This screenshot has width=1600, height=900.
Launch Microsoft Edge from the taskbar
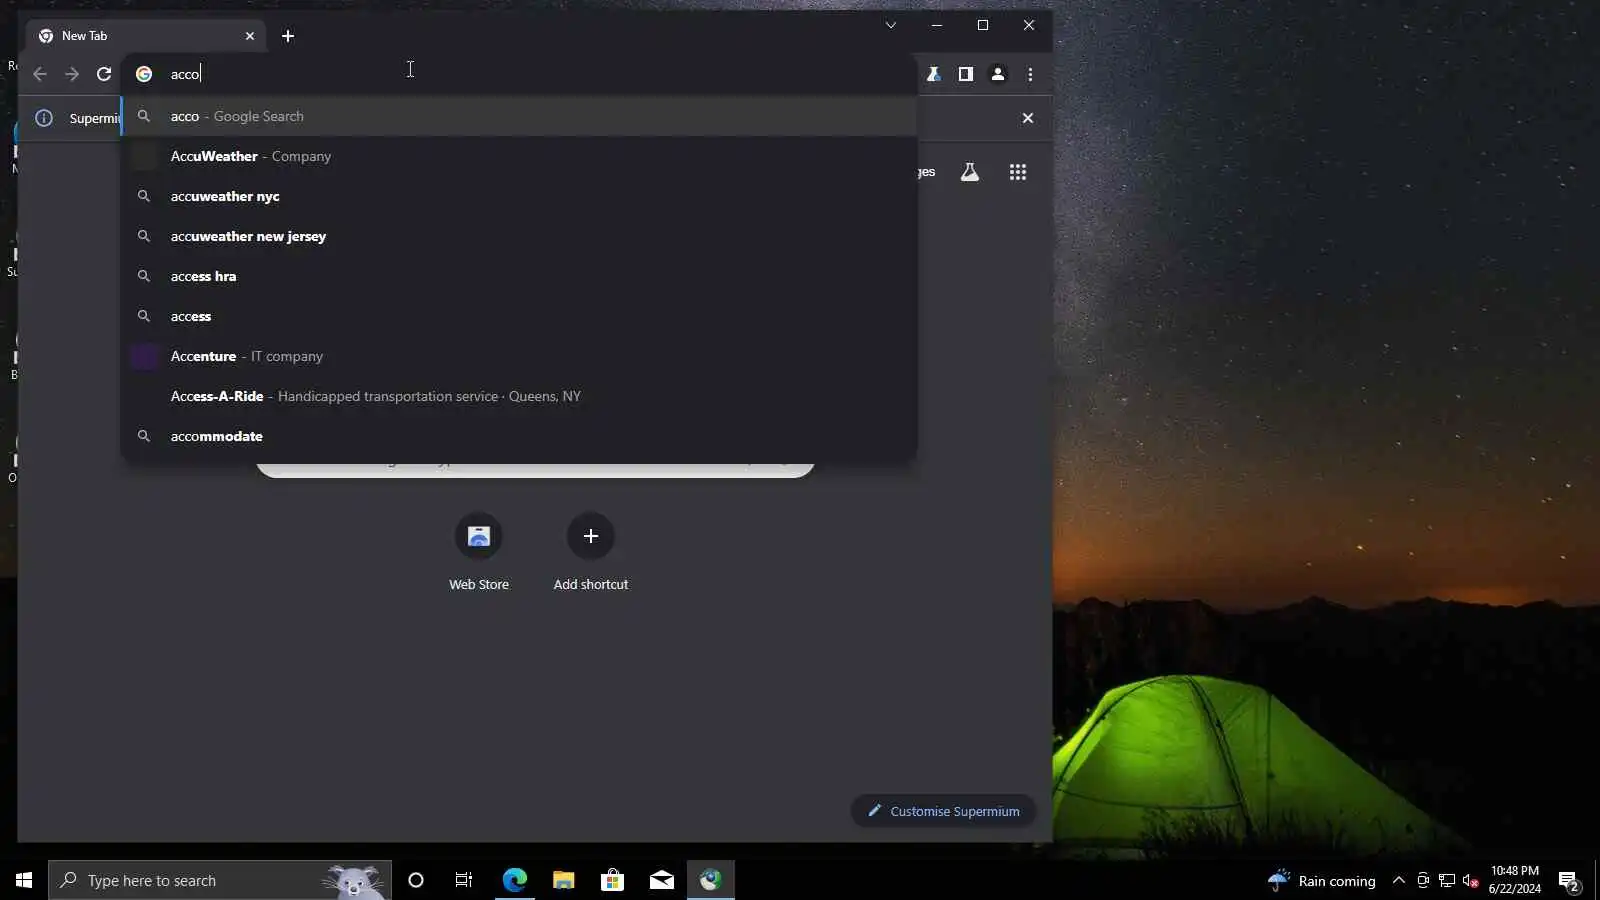click(514, 880)
